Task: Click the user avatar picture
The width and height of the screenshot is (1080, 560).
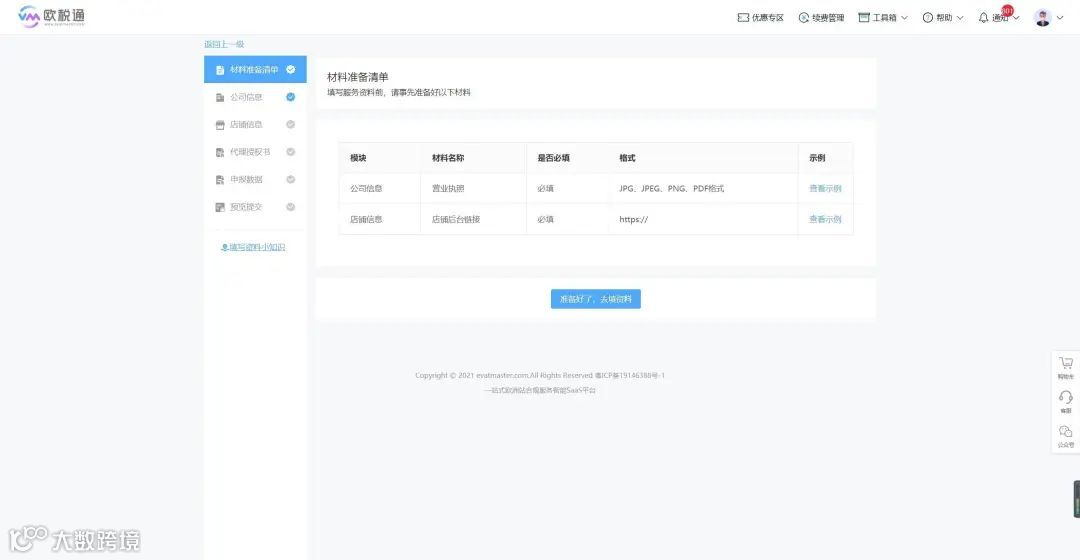Action: point(1043,18)
